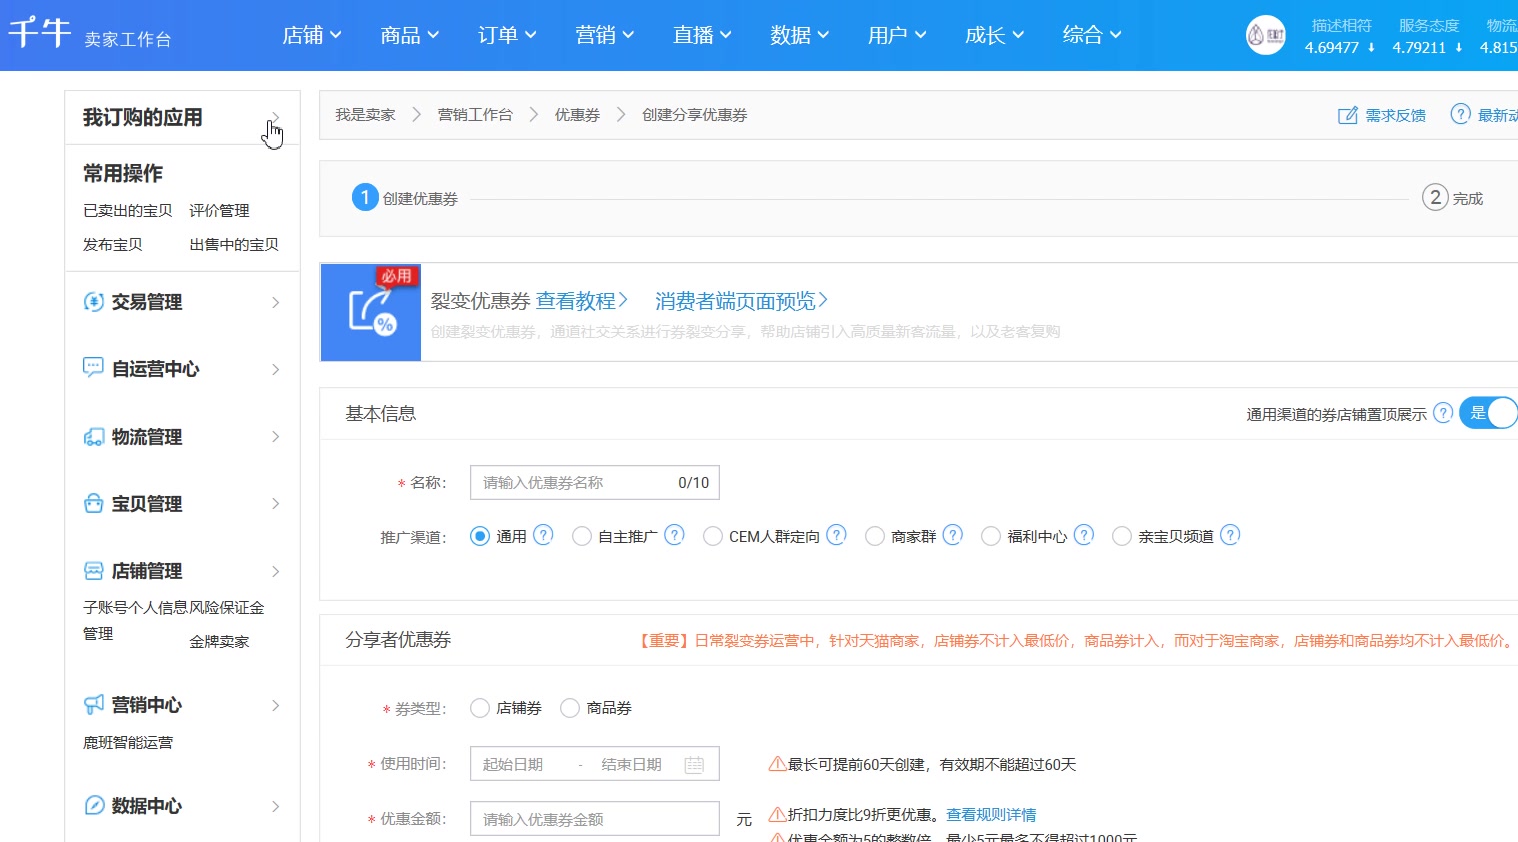Toggle the 店铺置顶展示 switch
Image resolution: width=1518 pixels, height=842 pixels.
(1489, 413)
